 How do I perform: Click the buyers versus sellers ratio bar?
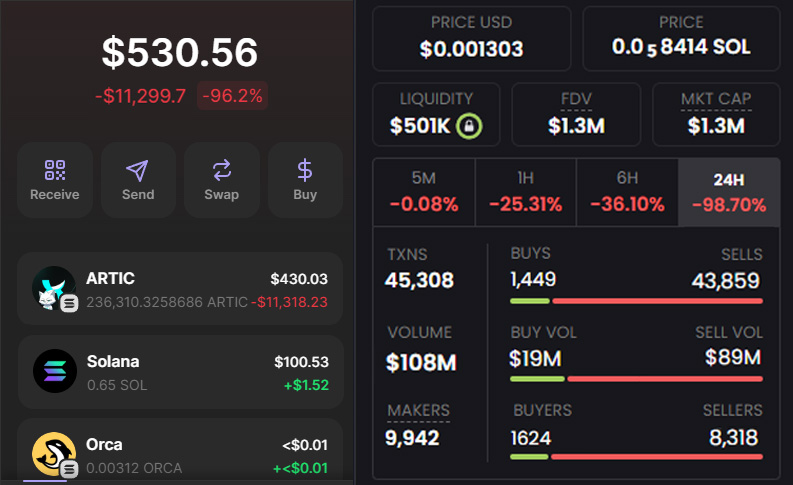pos(636,457)
